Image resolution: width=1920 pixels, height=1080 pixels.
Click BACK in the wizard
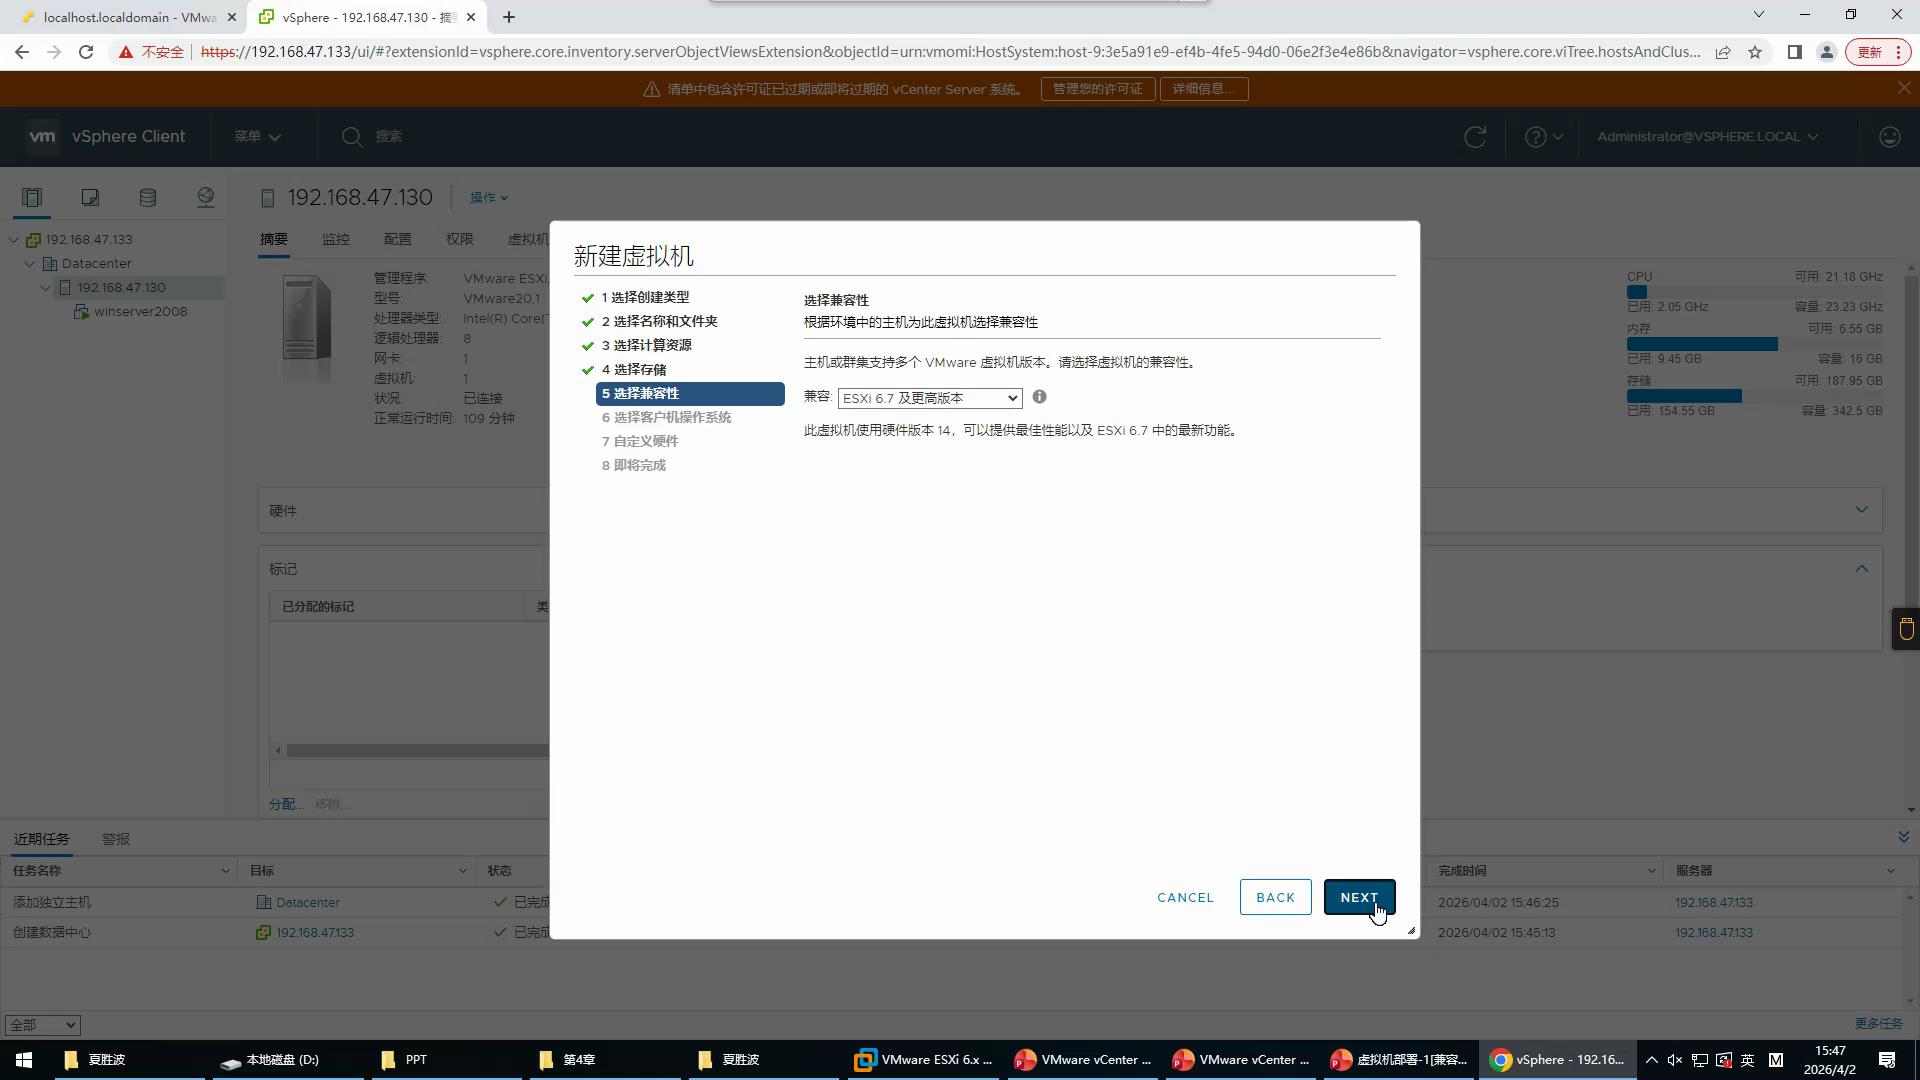pos(1275,897)
